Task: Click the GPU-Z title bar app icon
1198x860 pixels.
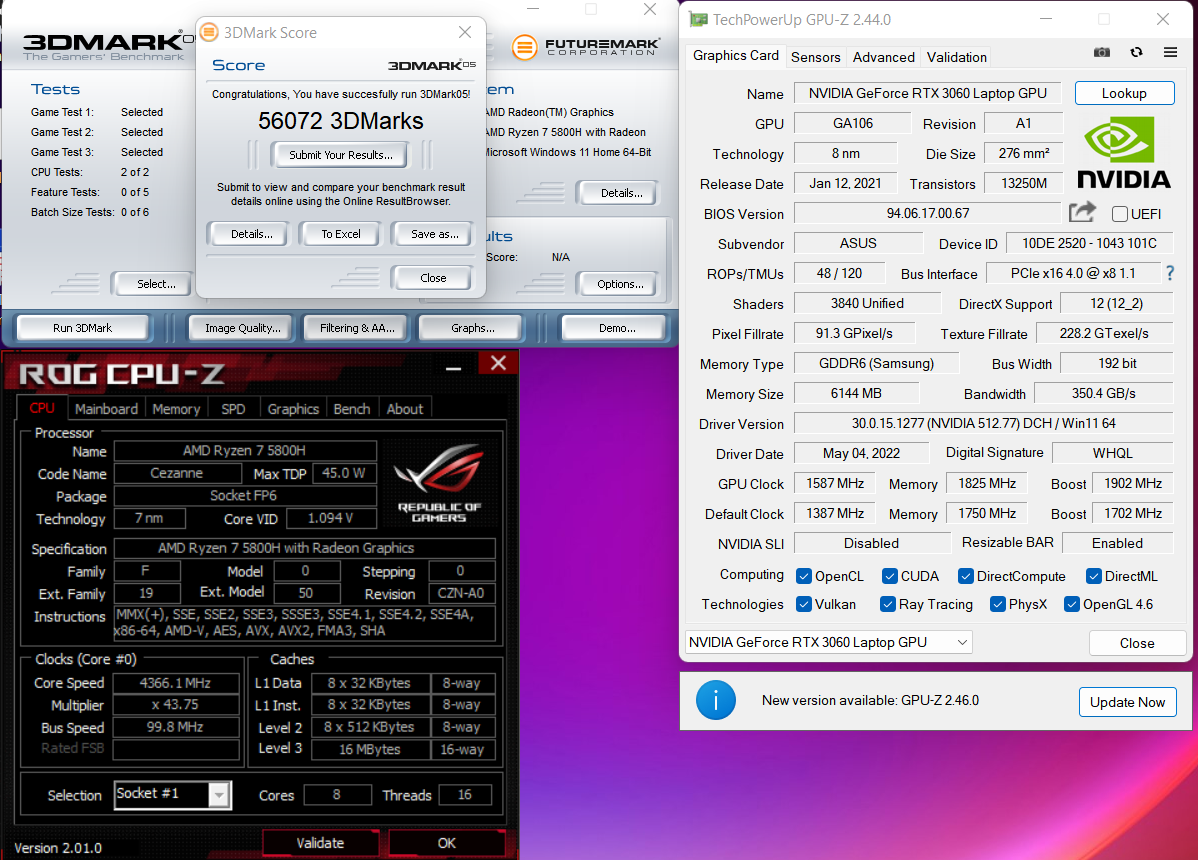Action: (x=698, y=19)
